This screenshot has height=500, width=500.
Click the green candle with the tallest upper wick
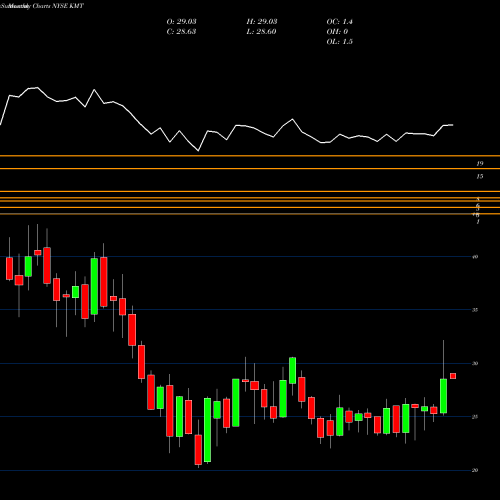click(443, 396)
